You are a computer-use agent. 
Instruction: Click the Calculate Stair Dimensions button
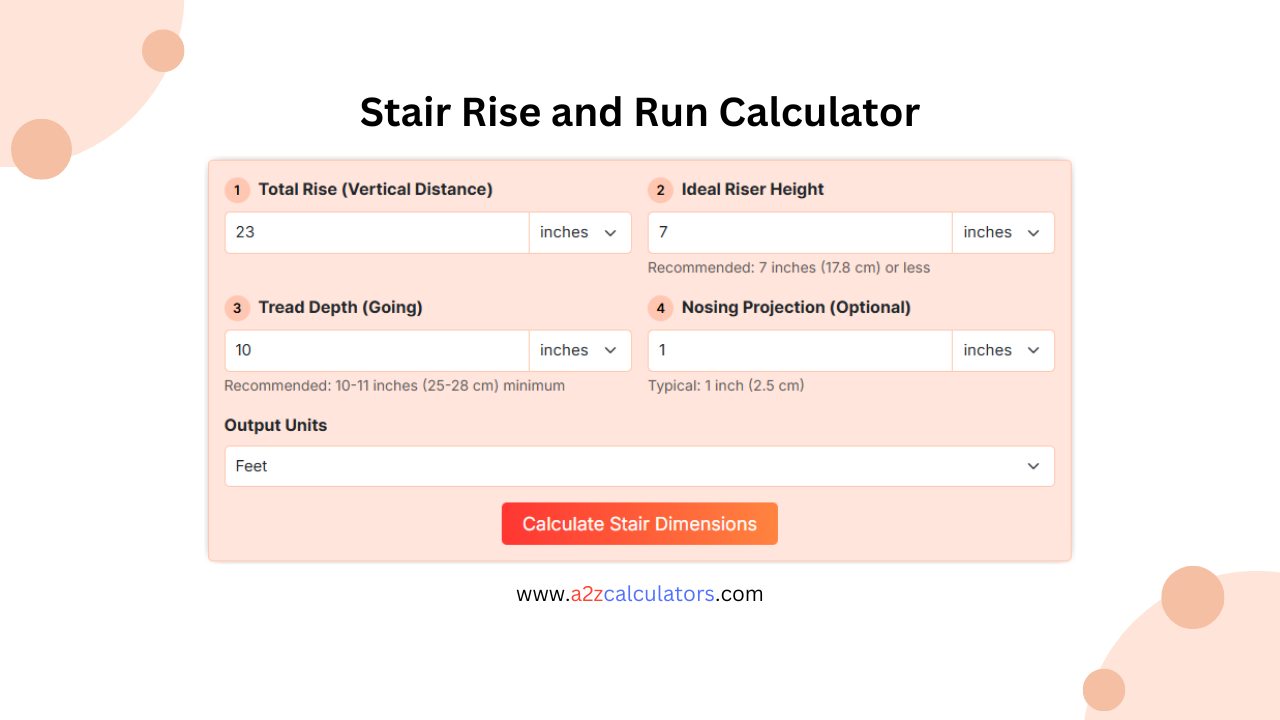(x=640, y=523)
